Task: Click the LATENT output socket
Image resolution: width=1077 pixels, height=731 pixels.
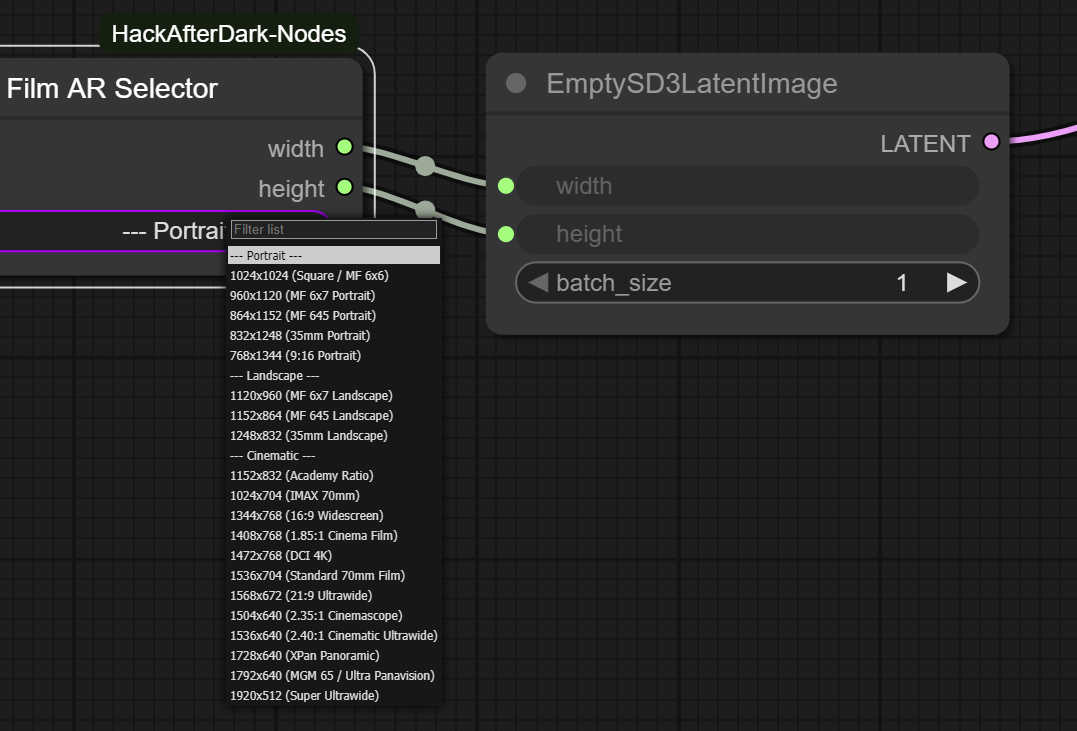Action: 991,142
